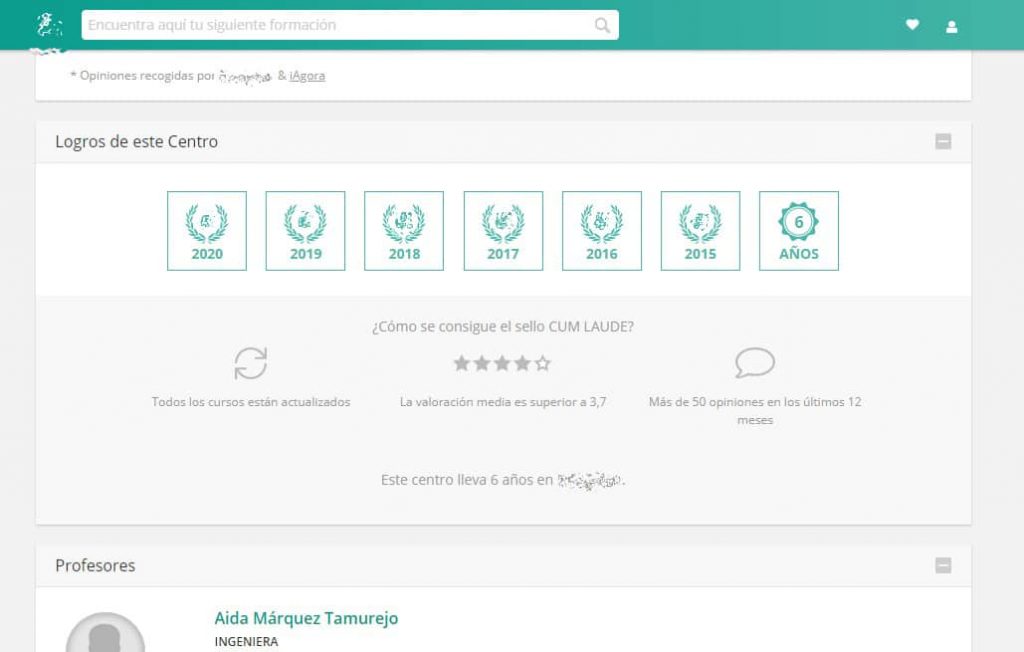1024x652 pixels.
Task: Collapse the Logros de este Centro panel
Action: [944, 142]
